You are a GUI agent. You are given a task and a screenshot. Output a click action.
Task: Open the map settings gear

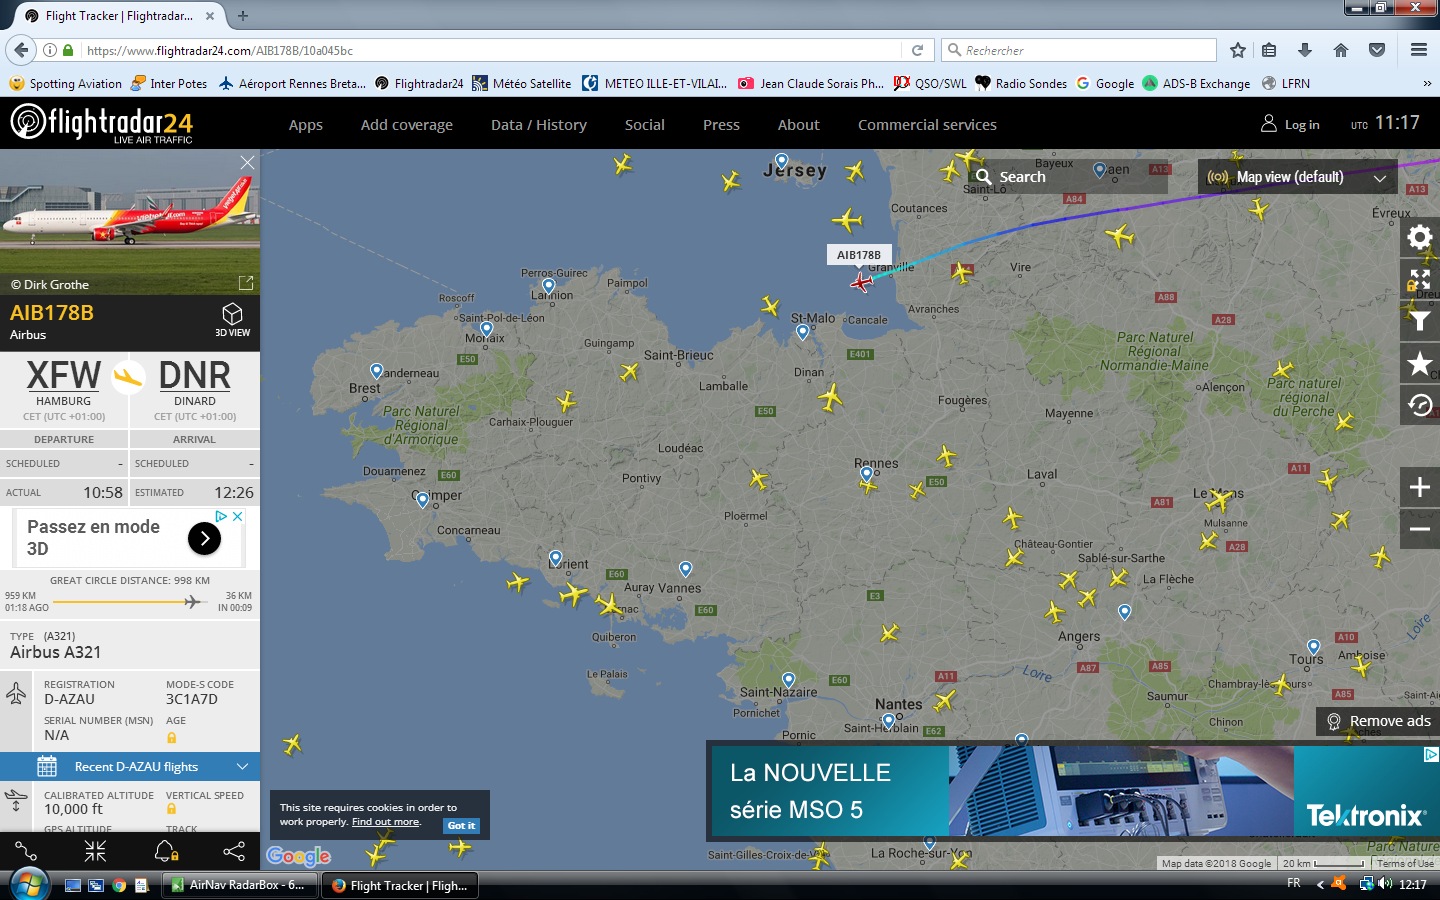pyautogui.click(x=1419, y=238)
